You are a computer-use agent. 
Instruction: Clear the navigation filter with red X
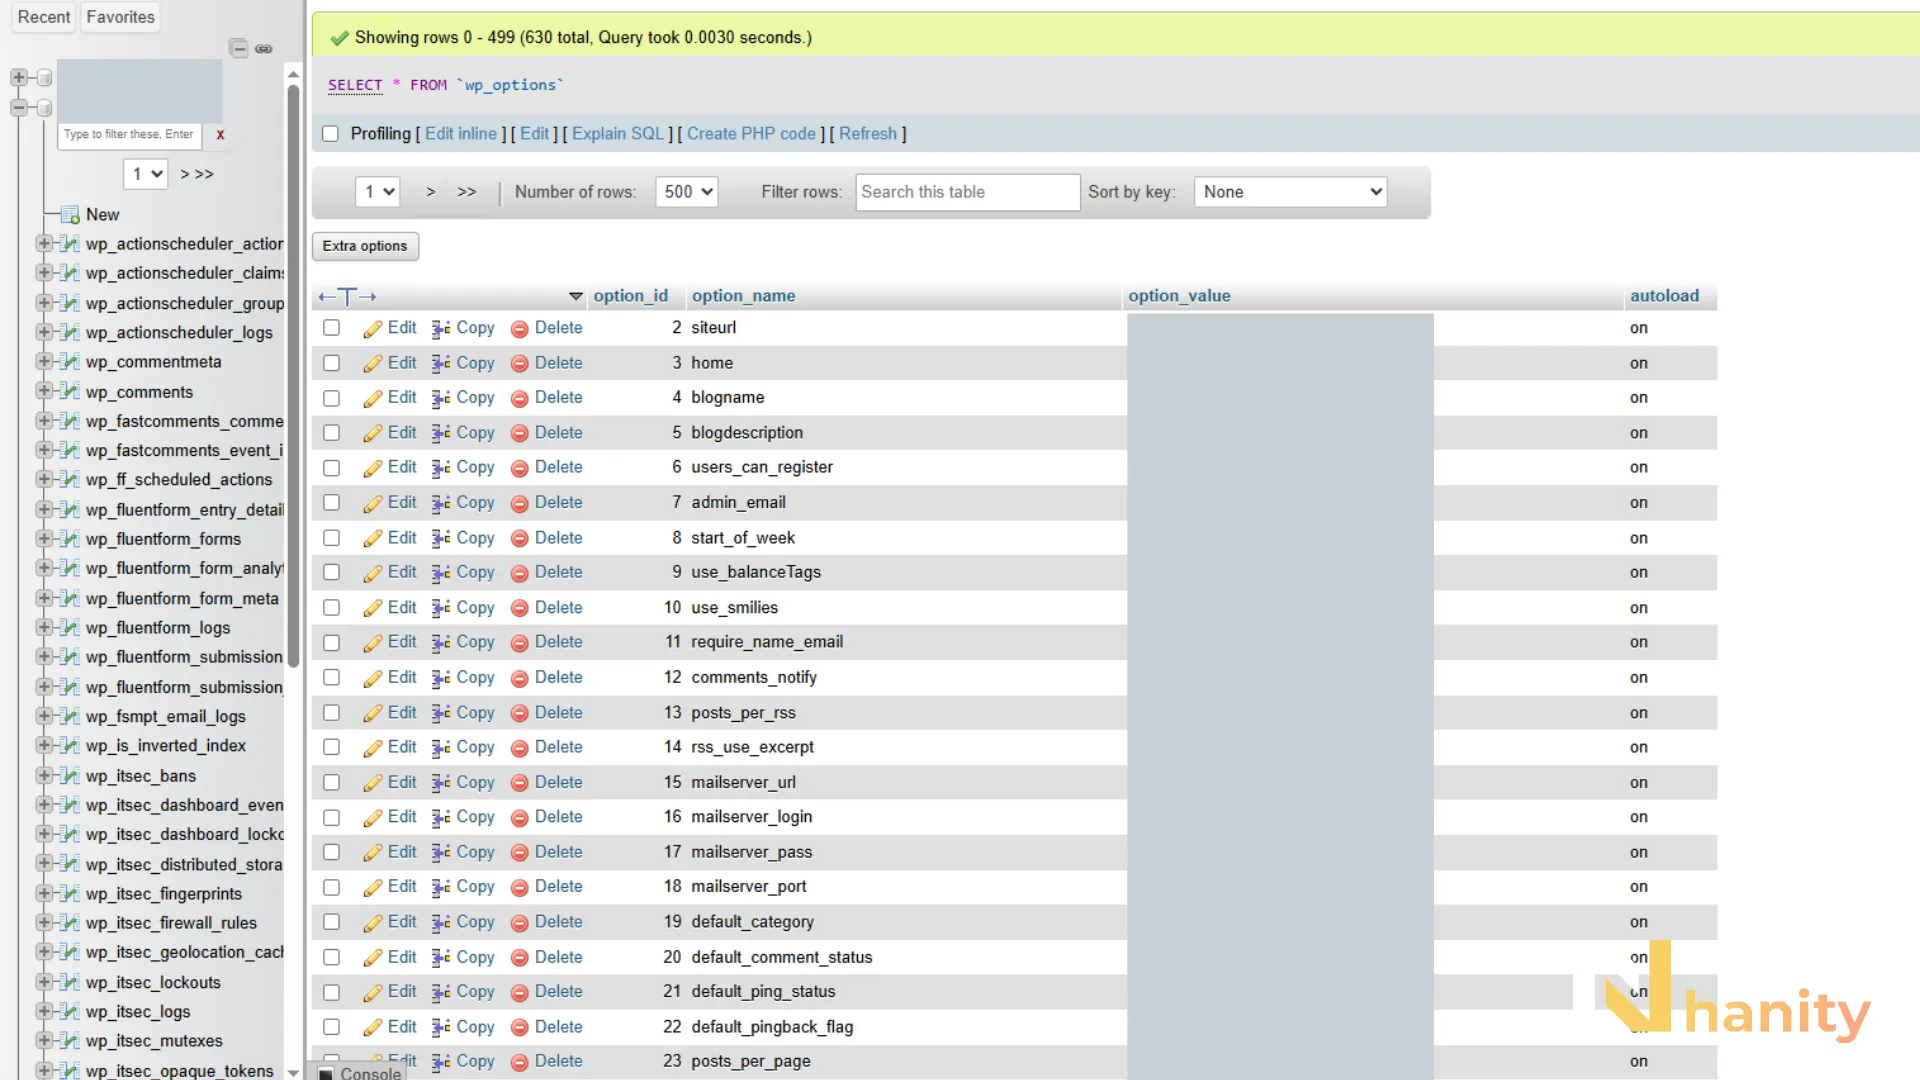220,135
